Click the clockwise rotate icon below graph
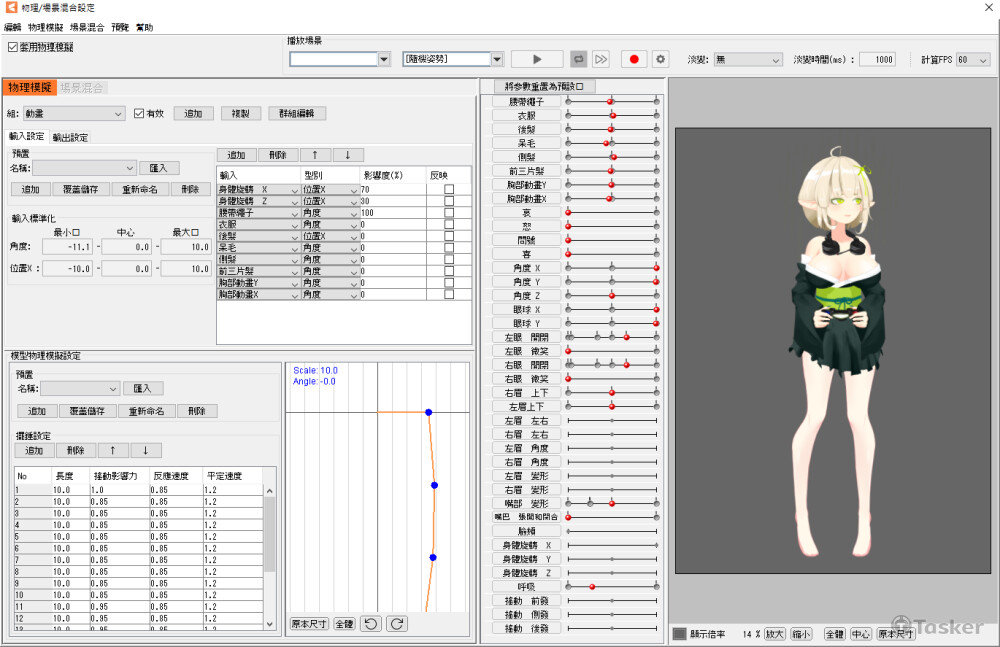Image resolution: width=1000 pixels, height=647 pixels. [x=396, y=623]
